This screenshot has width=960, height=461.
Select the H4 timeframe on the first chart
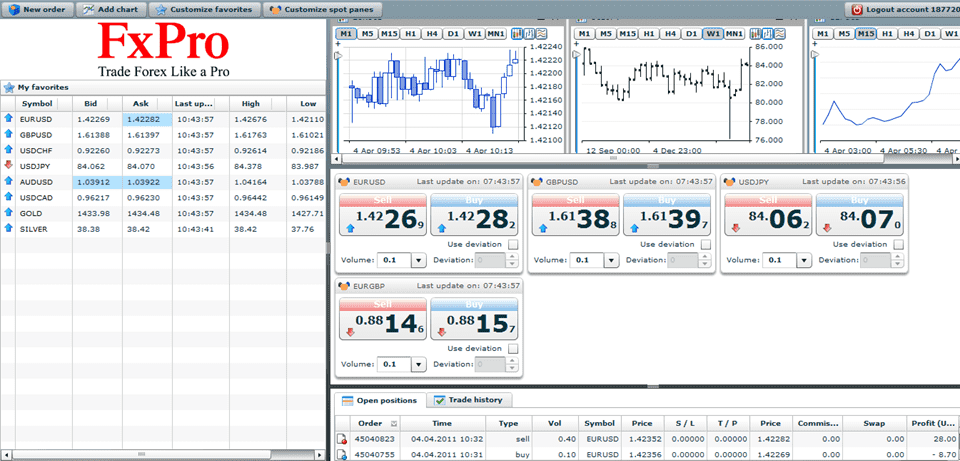[432, 34]
